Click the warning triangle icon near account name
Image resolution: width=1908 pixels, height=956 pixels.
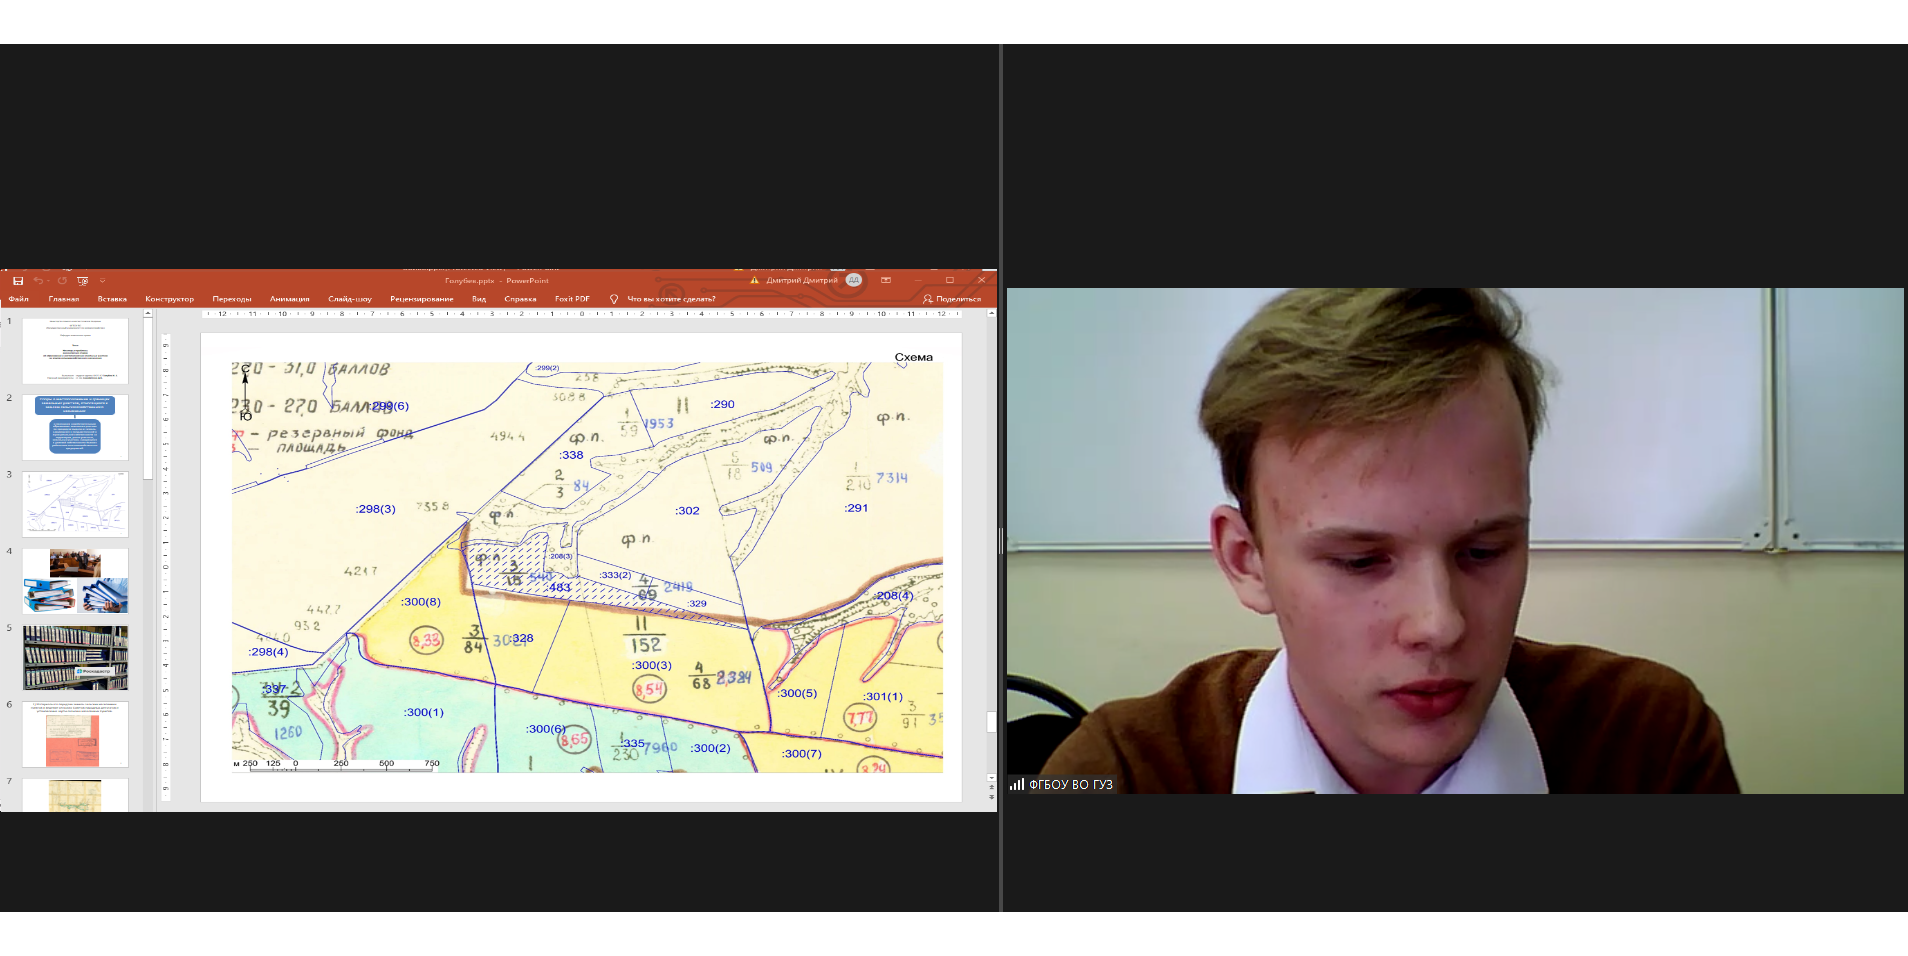point(755,281)
